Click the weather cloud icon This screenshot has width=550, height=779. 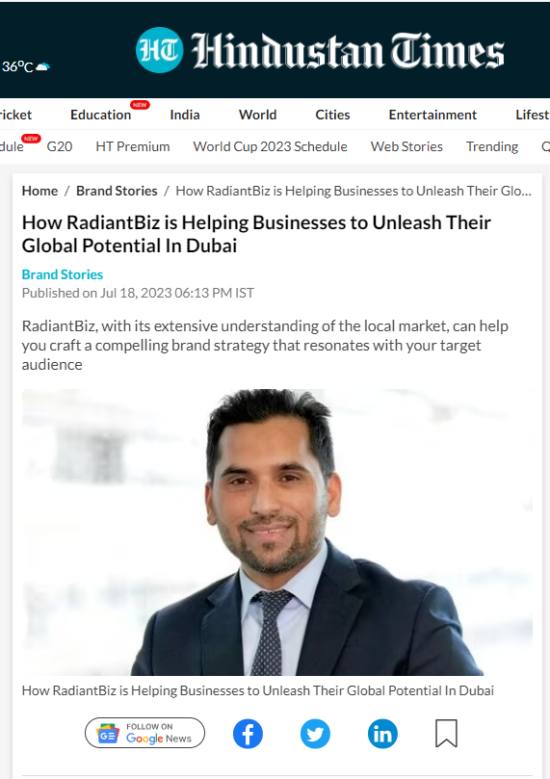coord(43,67)
